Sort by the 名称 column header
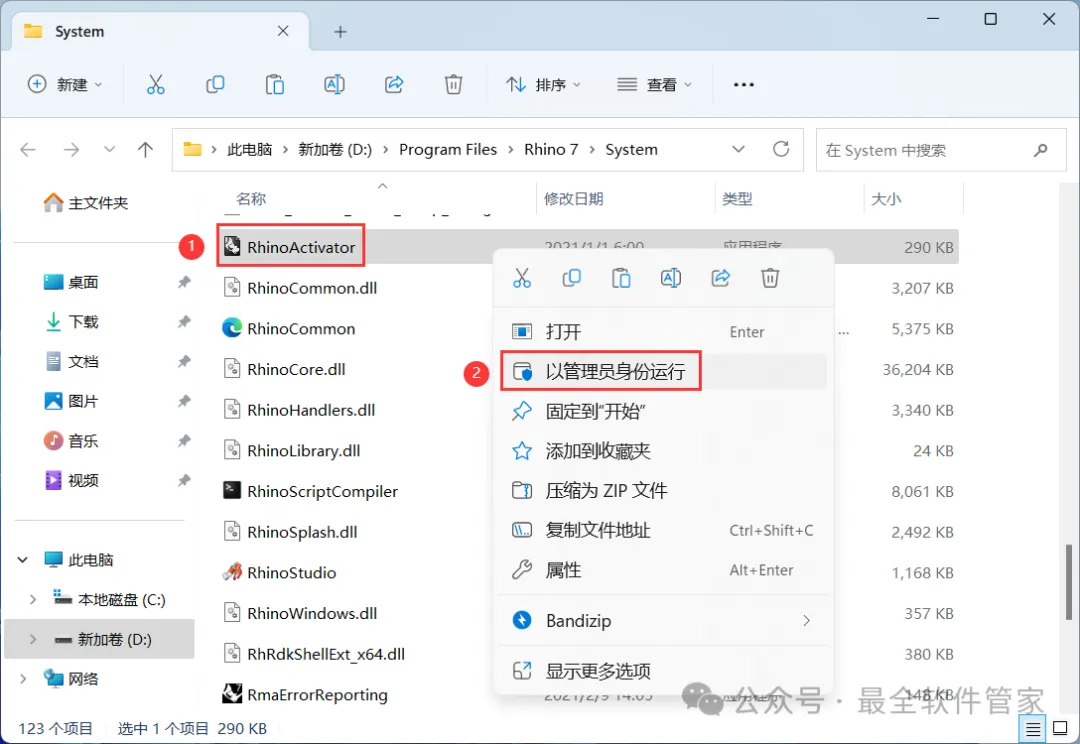1080x744 pixels. (251, 199)
